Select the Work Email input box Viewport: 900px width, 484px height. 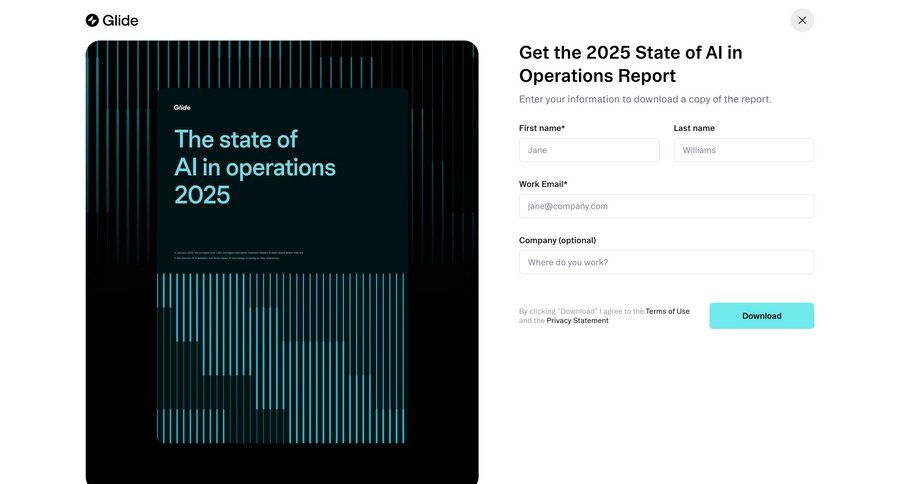tap(666, 206)
